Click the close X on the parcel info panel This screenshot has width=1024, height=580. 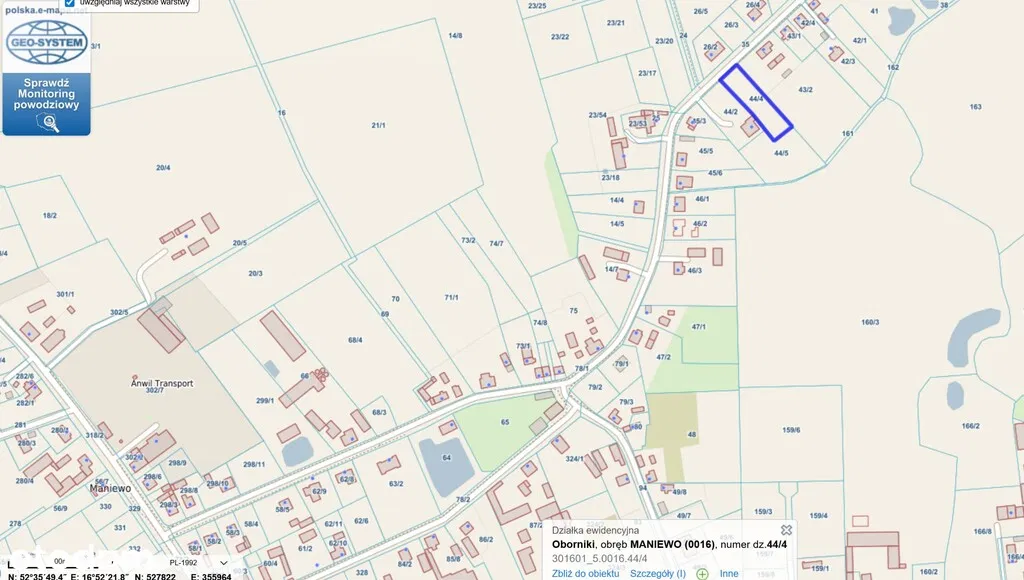[785, 529]
